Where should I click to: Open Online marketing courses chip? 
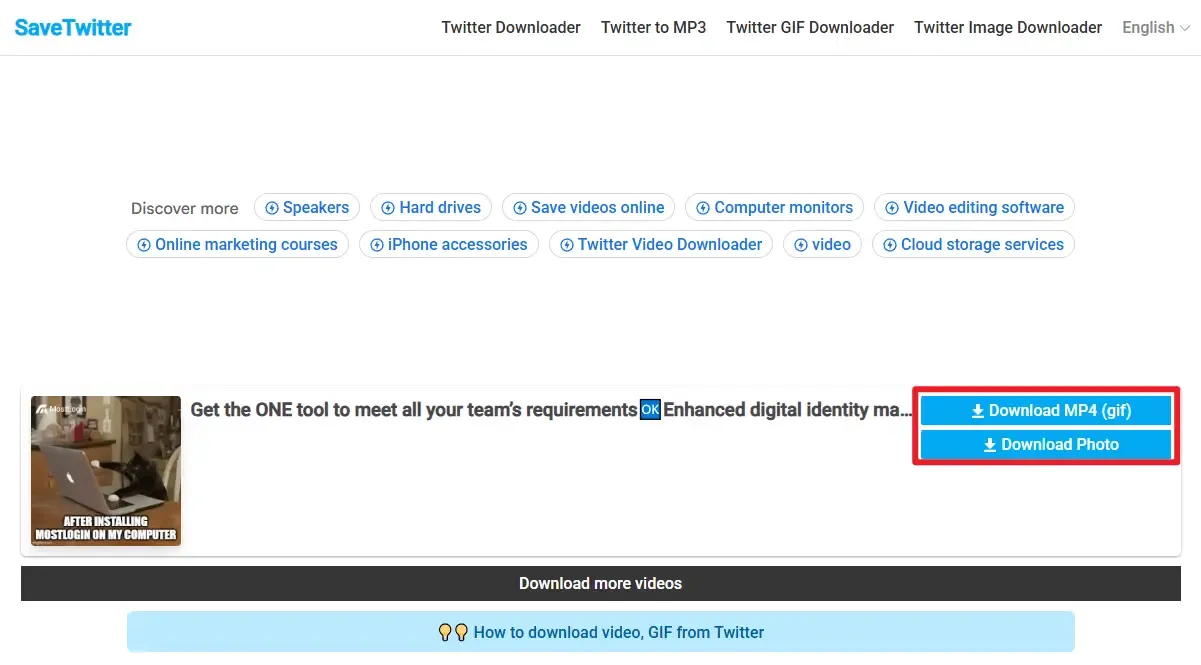pos(237,244)
